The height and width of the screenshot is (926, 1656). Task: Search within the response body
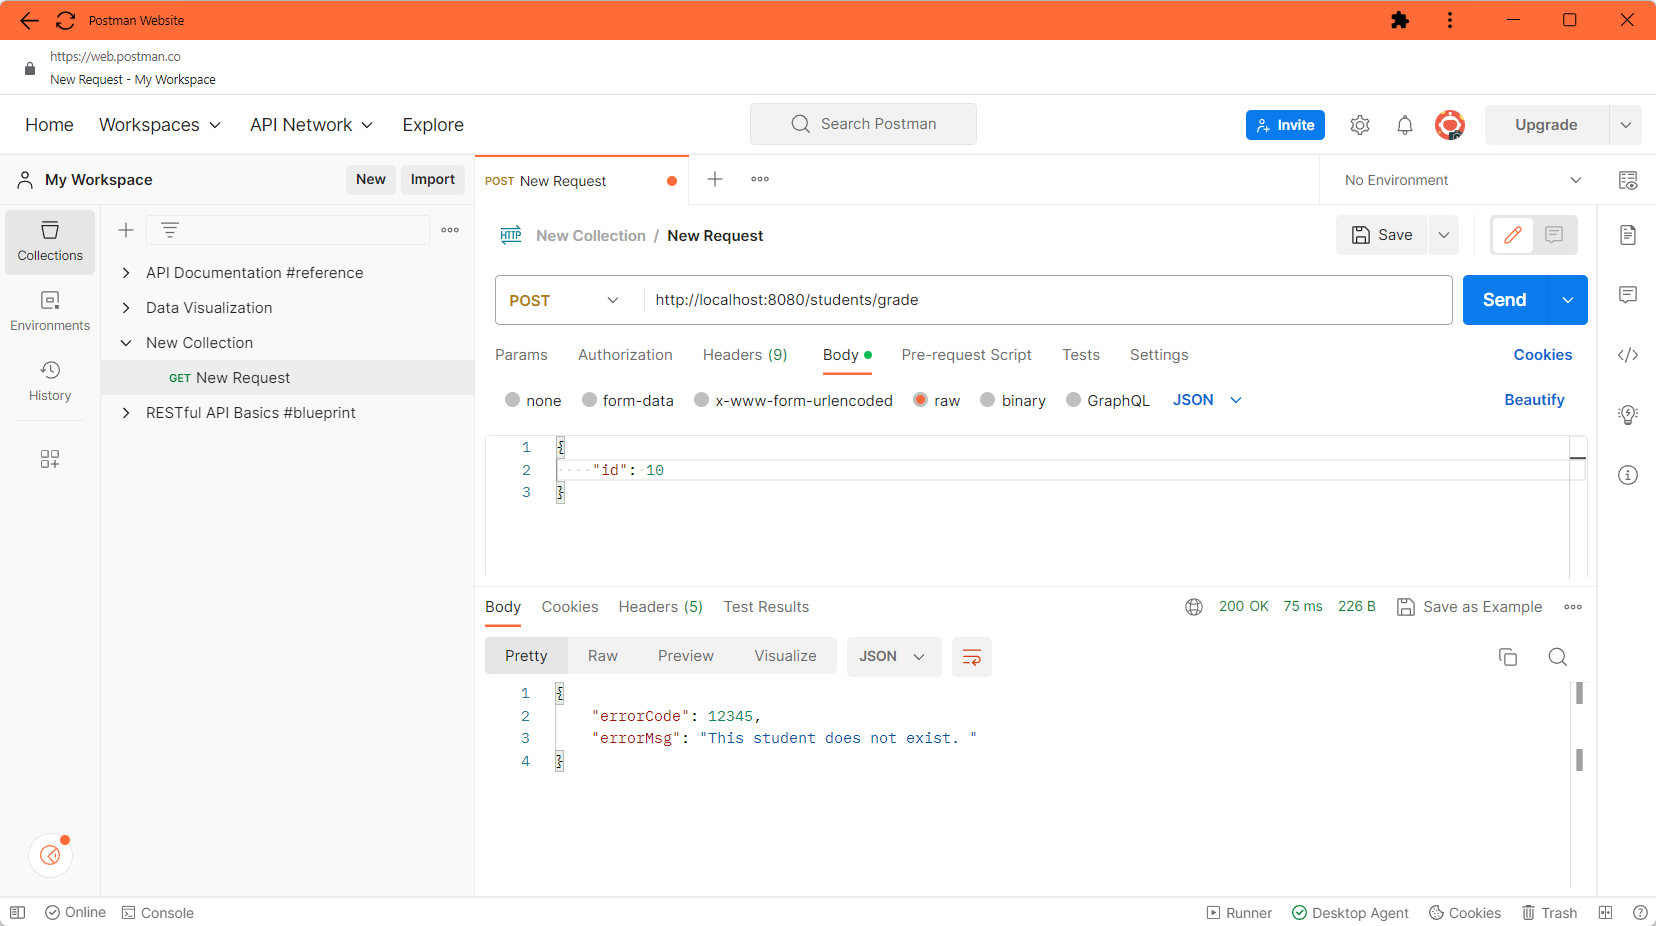[1558, 657]
